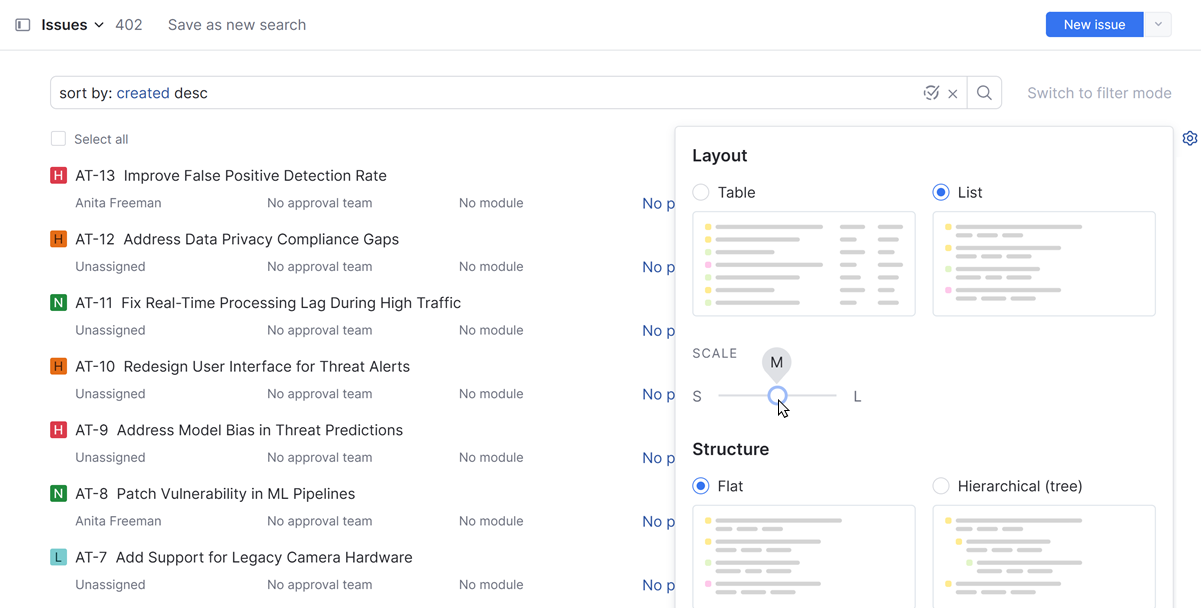Click Unassigned on issue AT-9
Viewport: 1201px width, 608px height.
(x=110, y=458)
